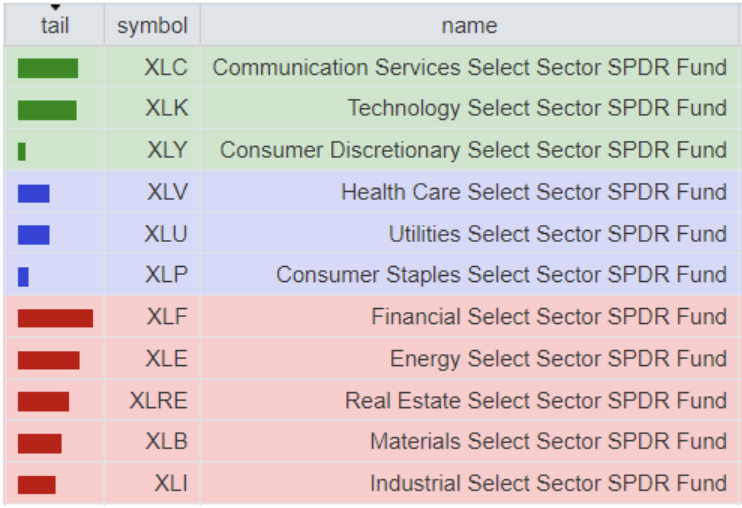Click the red tail bar for XLE
This screenshot has height=508, width=742.
tap(48, 360)
